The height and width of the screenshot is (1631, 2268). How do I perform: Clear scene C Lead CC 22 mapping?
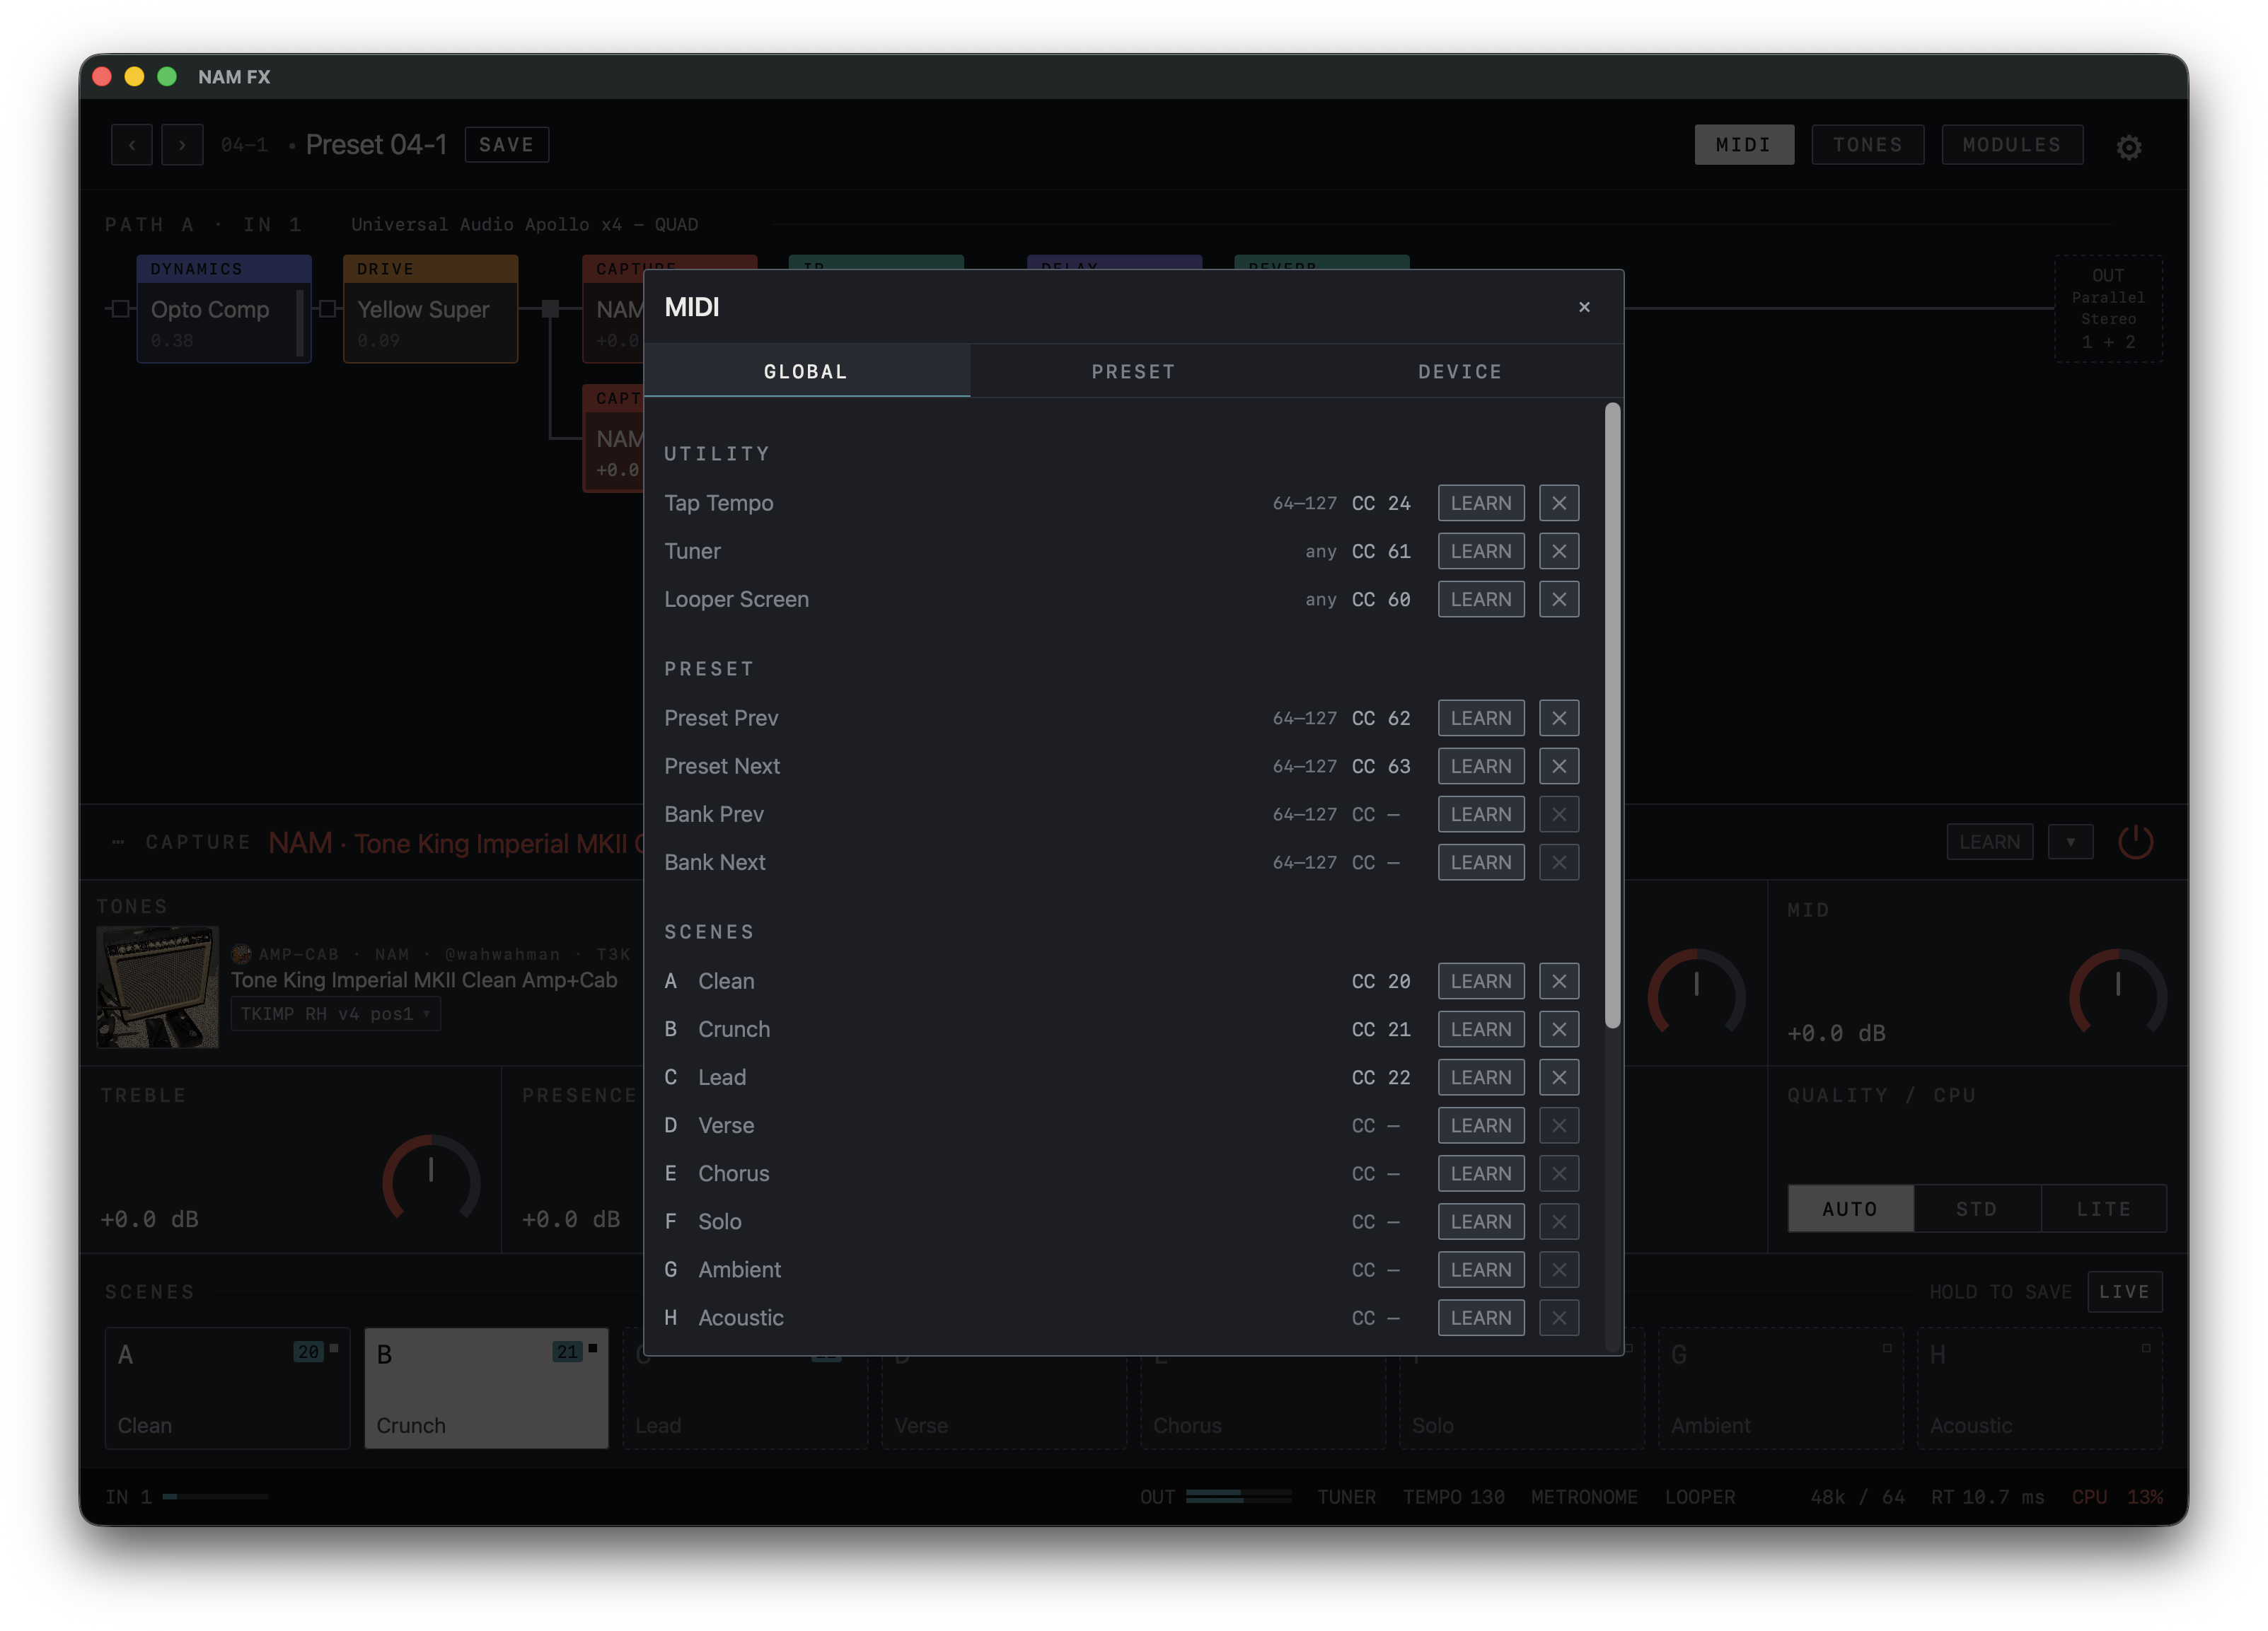point(1559,1077)
